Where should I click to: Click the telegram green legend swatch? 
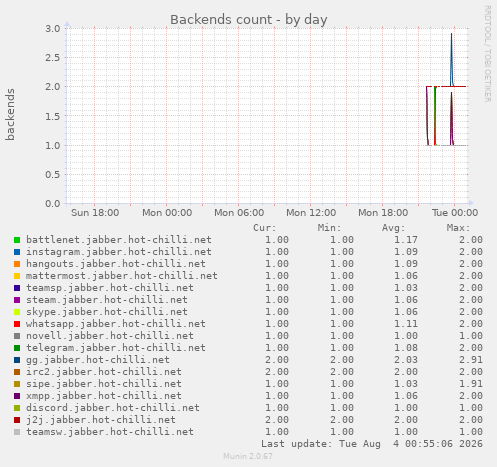coord(17,348)
